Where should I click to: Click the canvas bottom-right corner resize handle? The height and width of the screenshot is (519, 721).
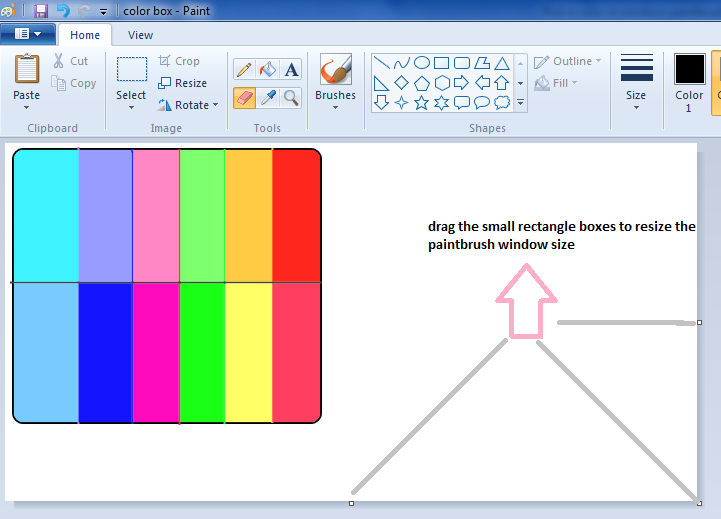pyautogui.click(x=699, y=503)
